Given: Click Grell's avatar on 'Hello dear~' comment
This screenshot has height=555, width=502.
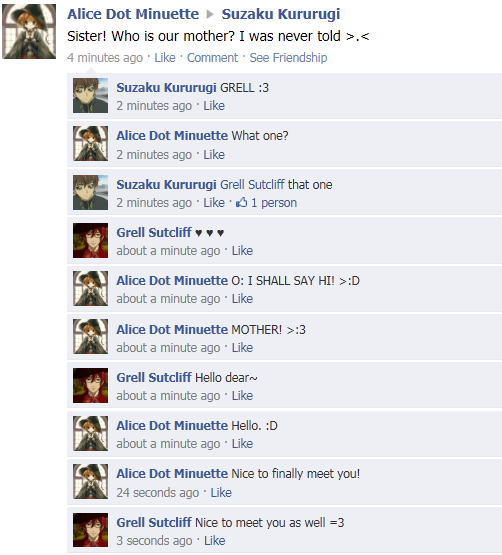Looking at the screenshot, I should [90, 385].
